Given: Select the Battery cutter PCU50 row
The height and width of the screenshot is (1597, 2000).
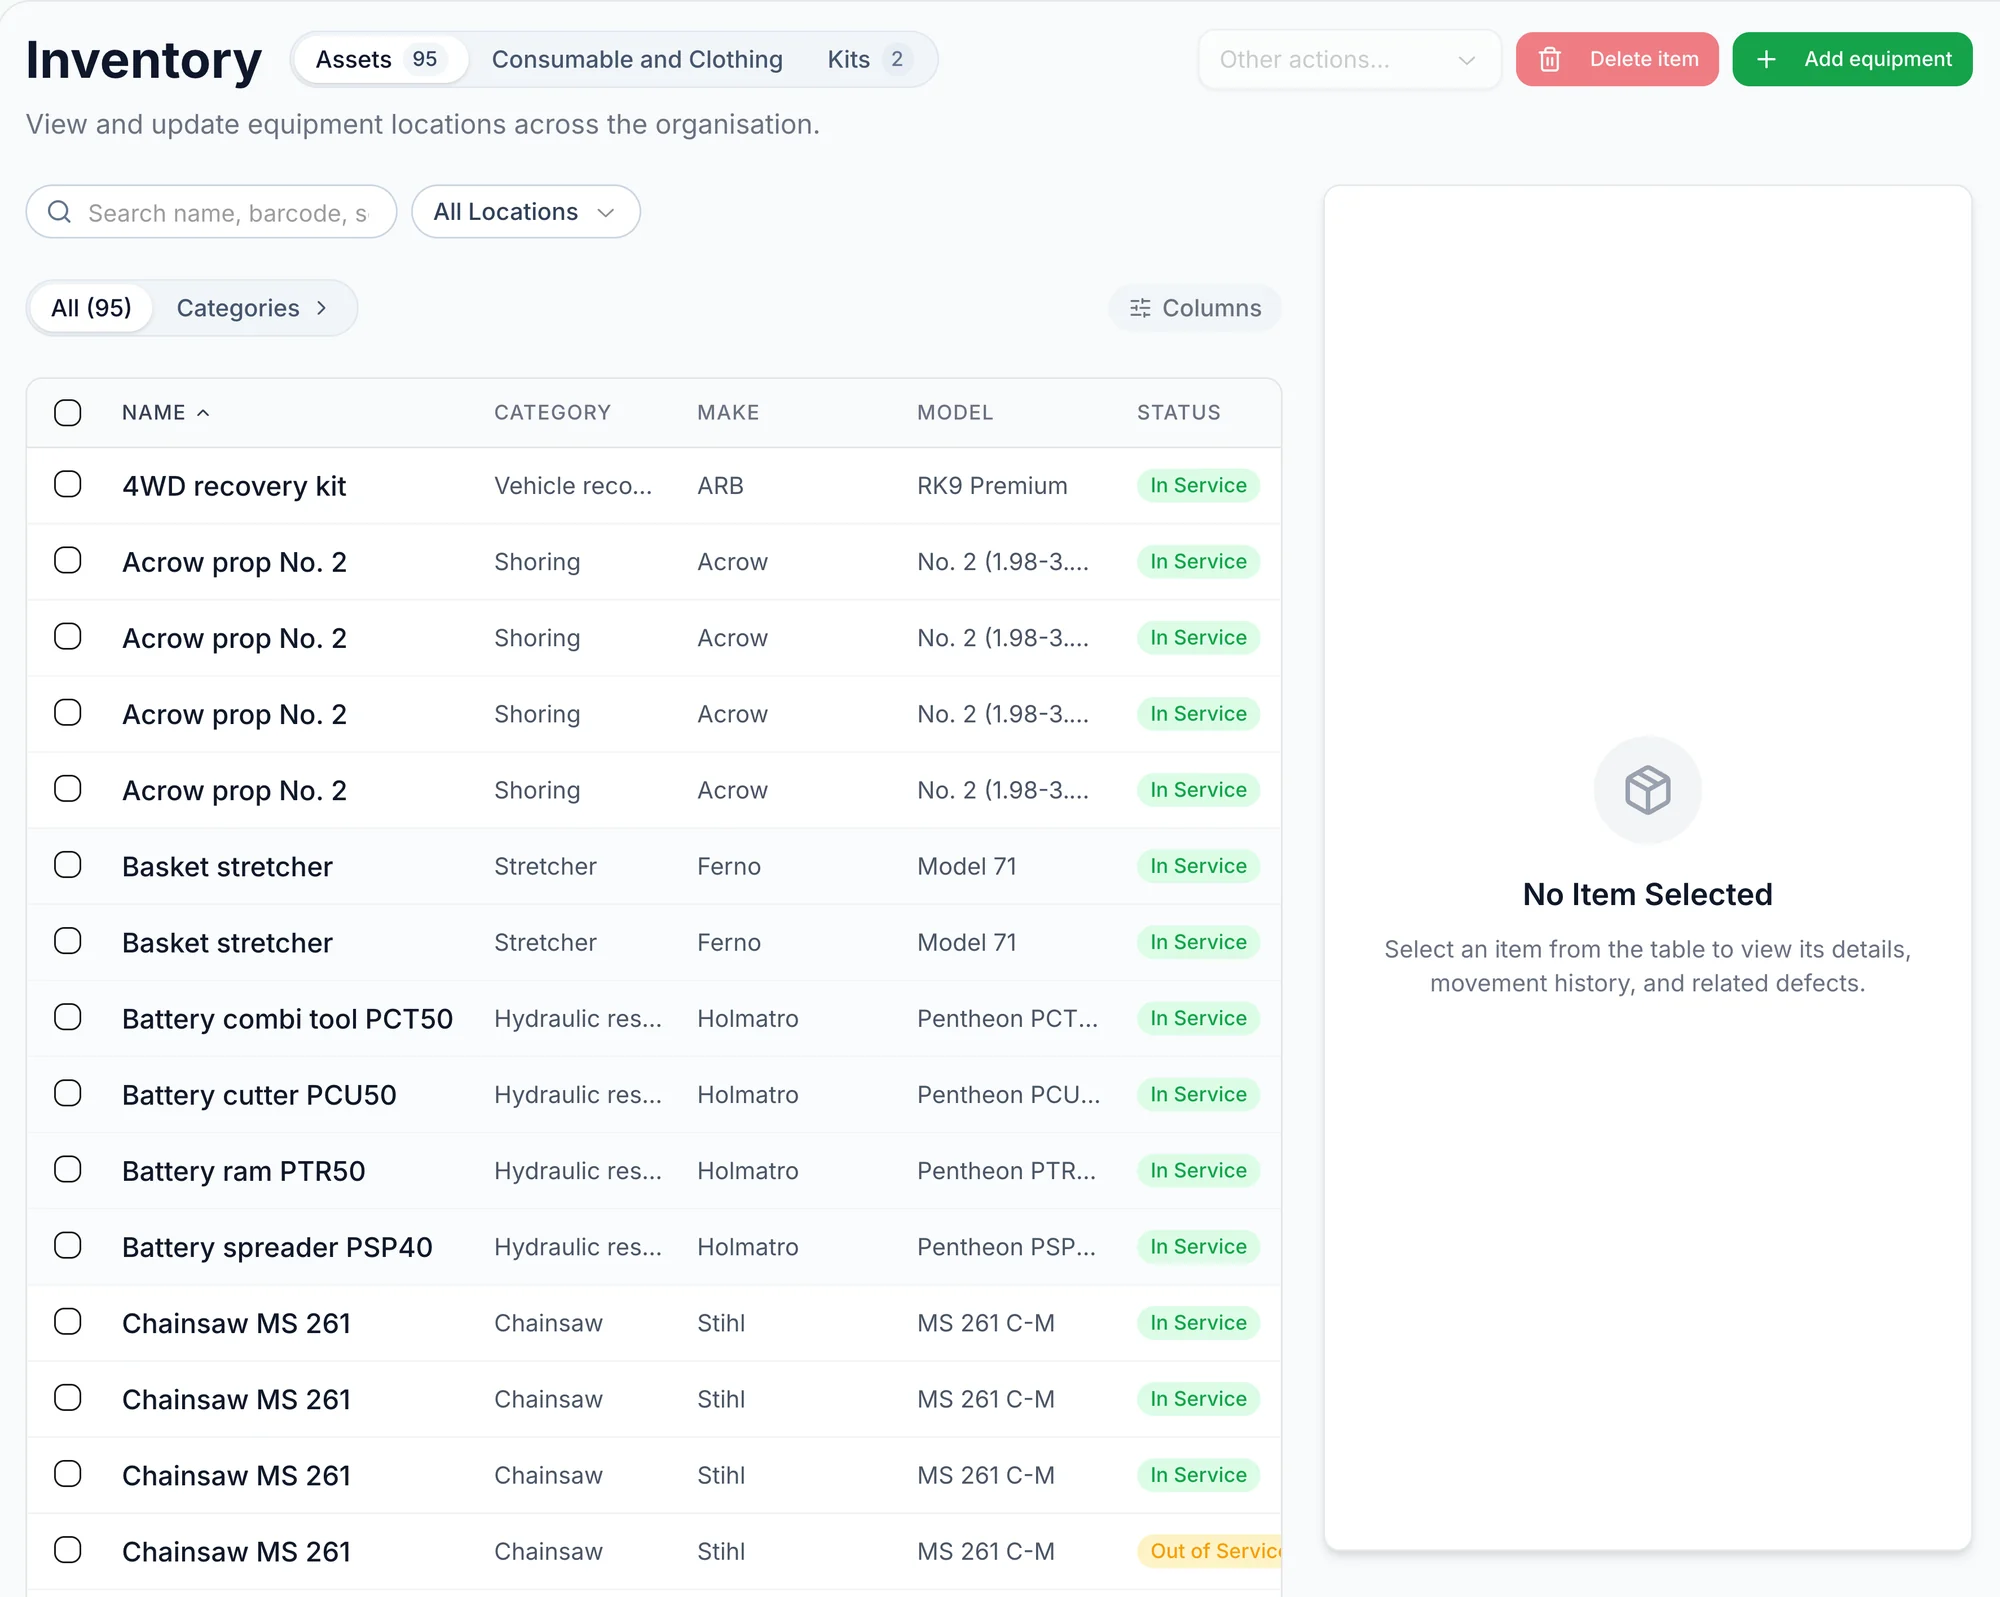Looking at the screenshot, I should [654, 1094].
